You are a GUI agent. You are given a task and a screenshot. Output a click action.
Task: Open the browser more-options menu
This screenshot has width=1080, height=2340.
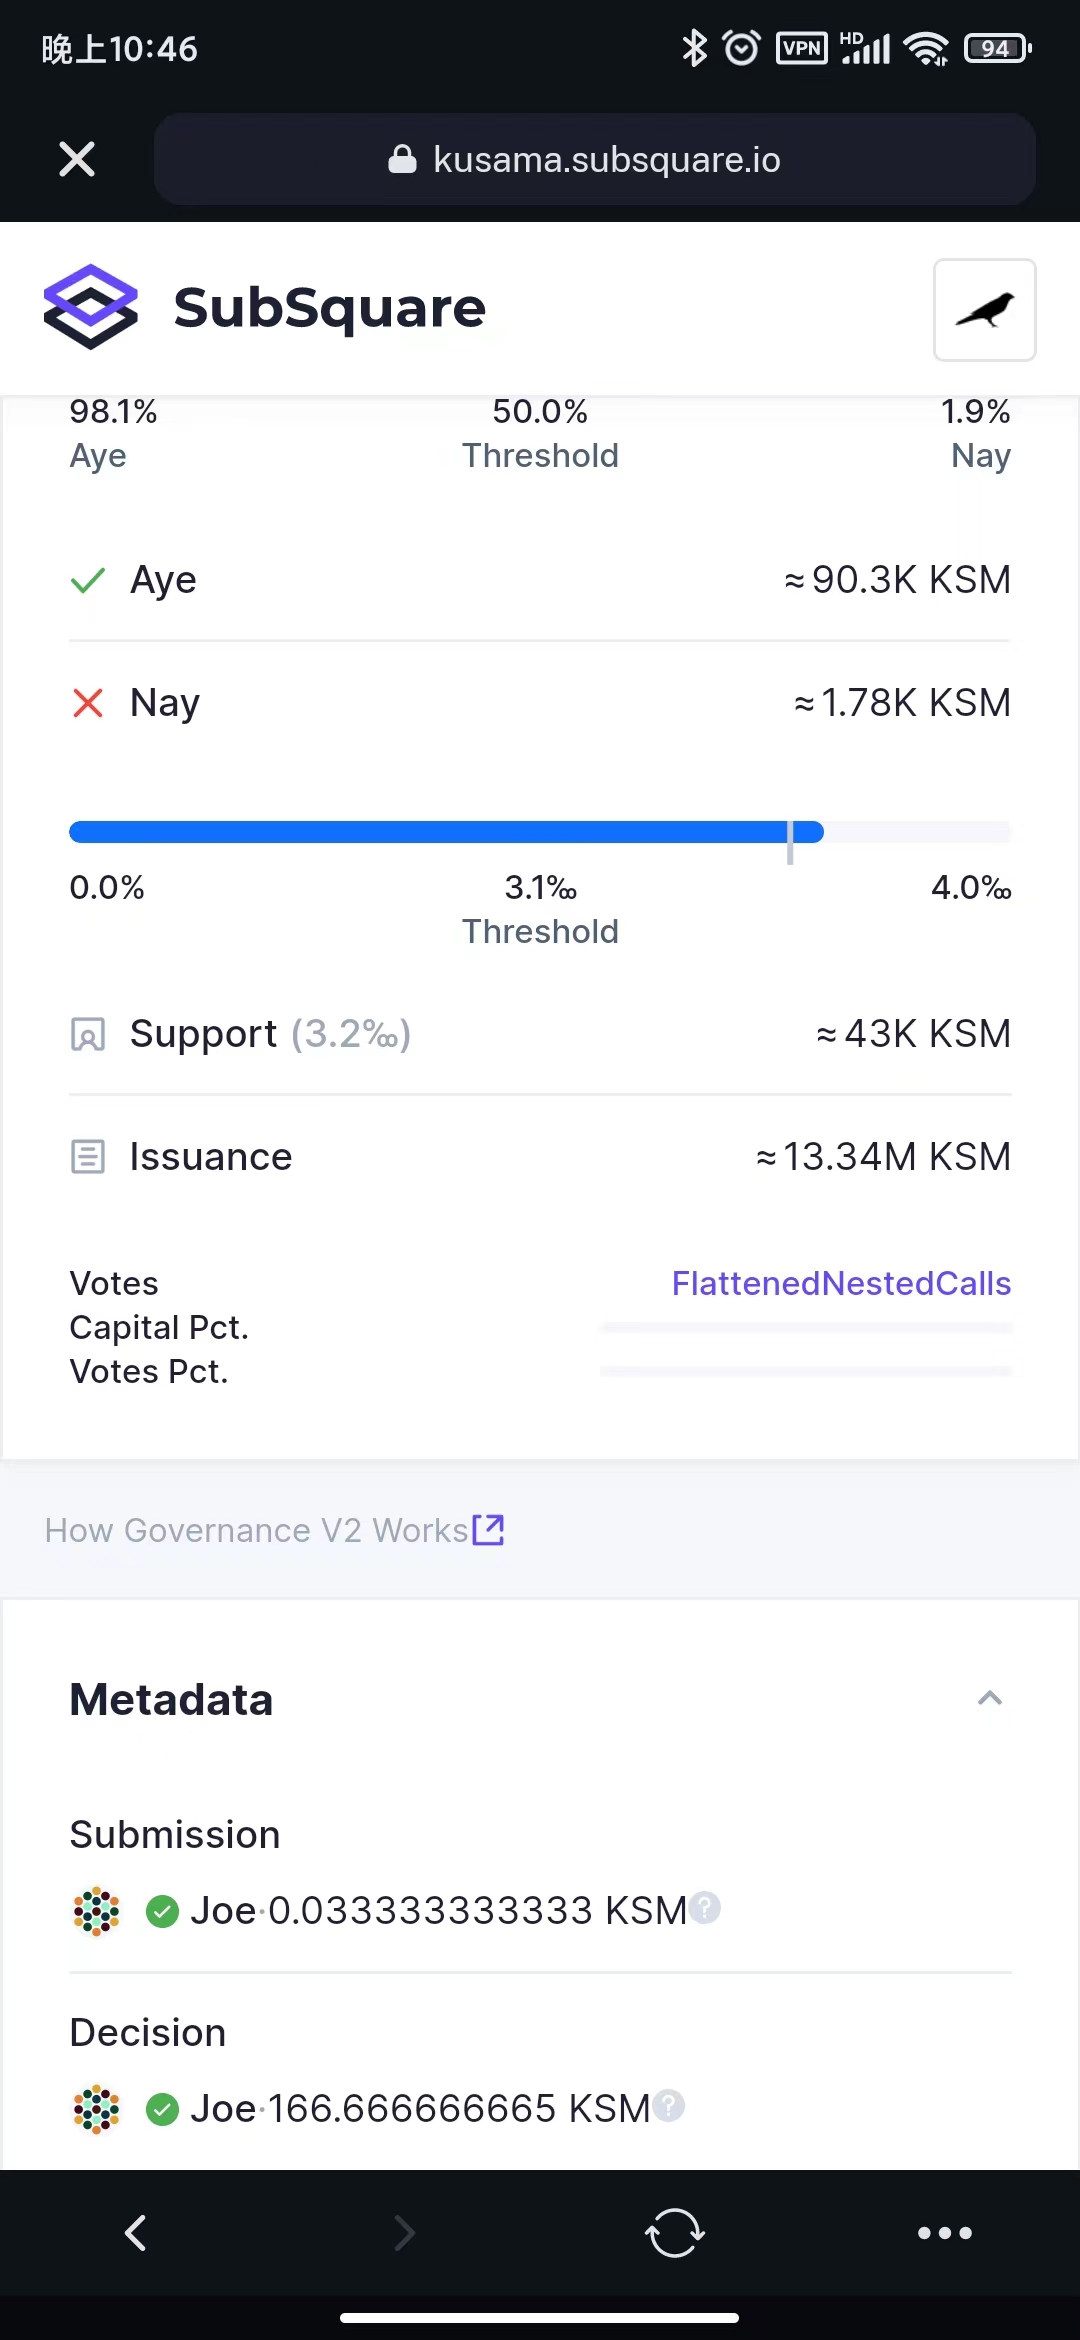tap(945, 2232)
